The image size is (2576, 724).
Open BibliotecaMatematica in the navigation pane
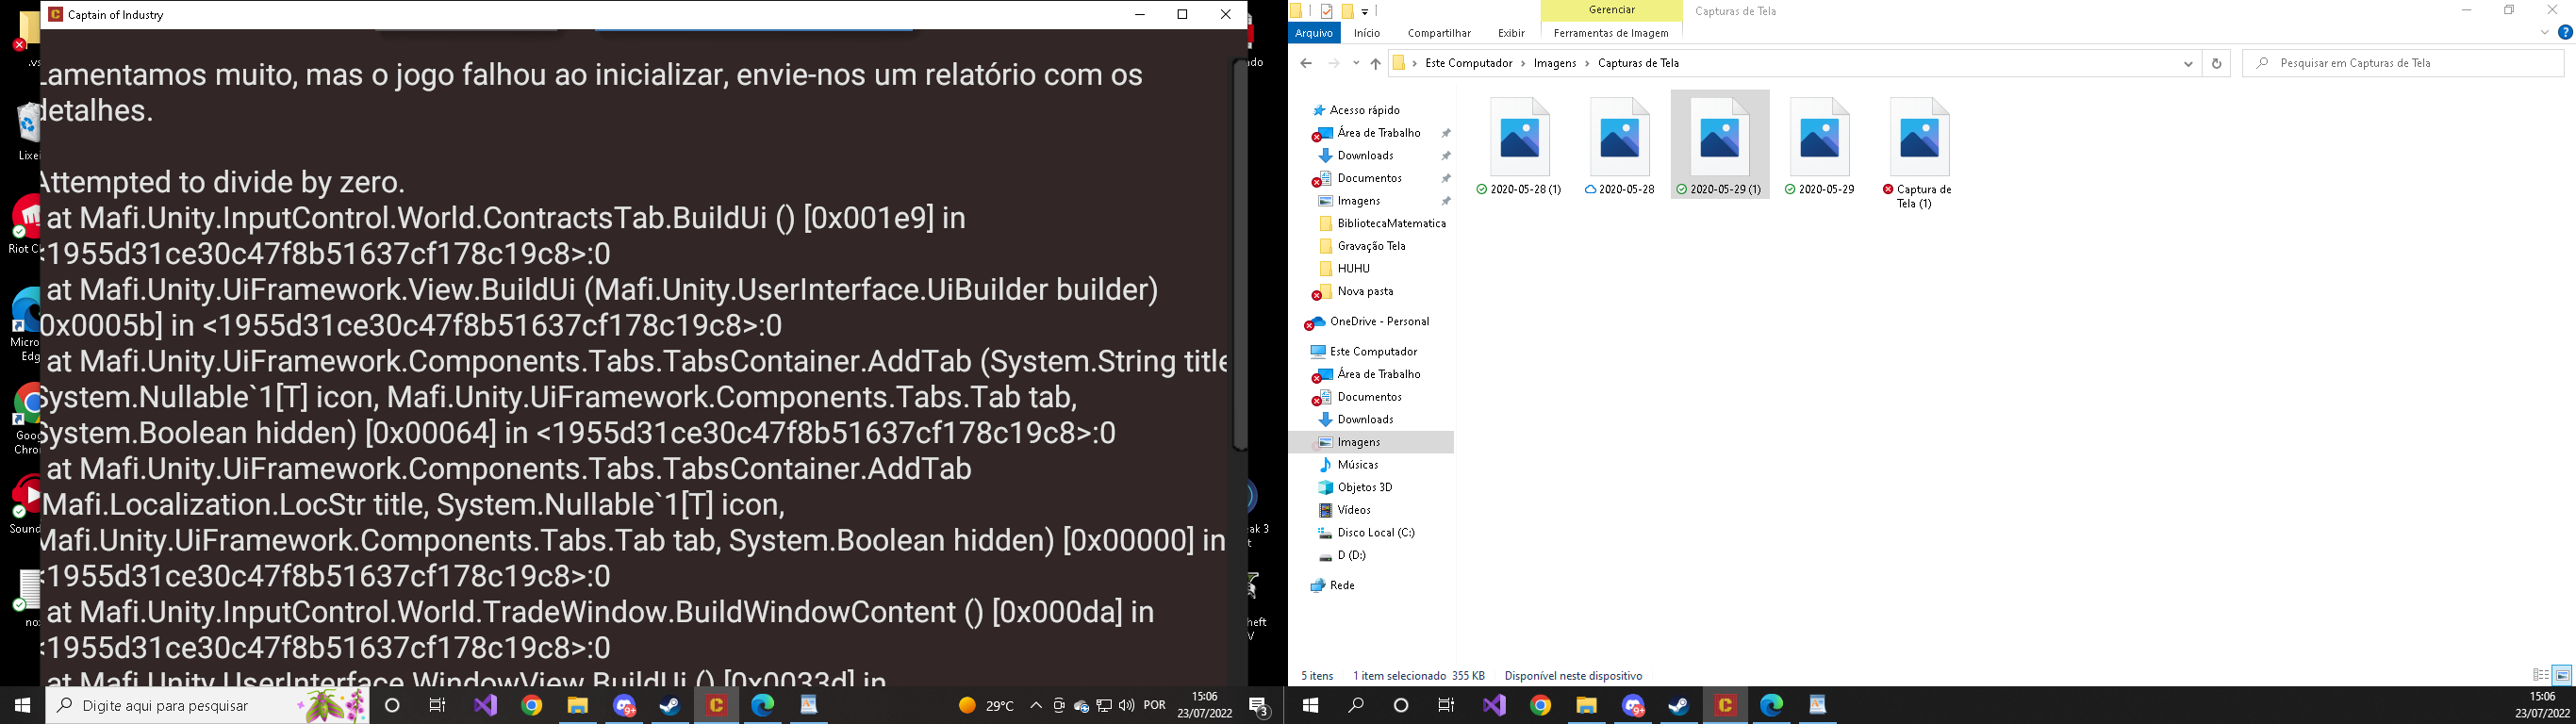[x=1391, y=223]
